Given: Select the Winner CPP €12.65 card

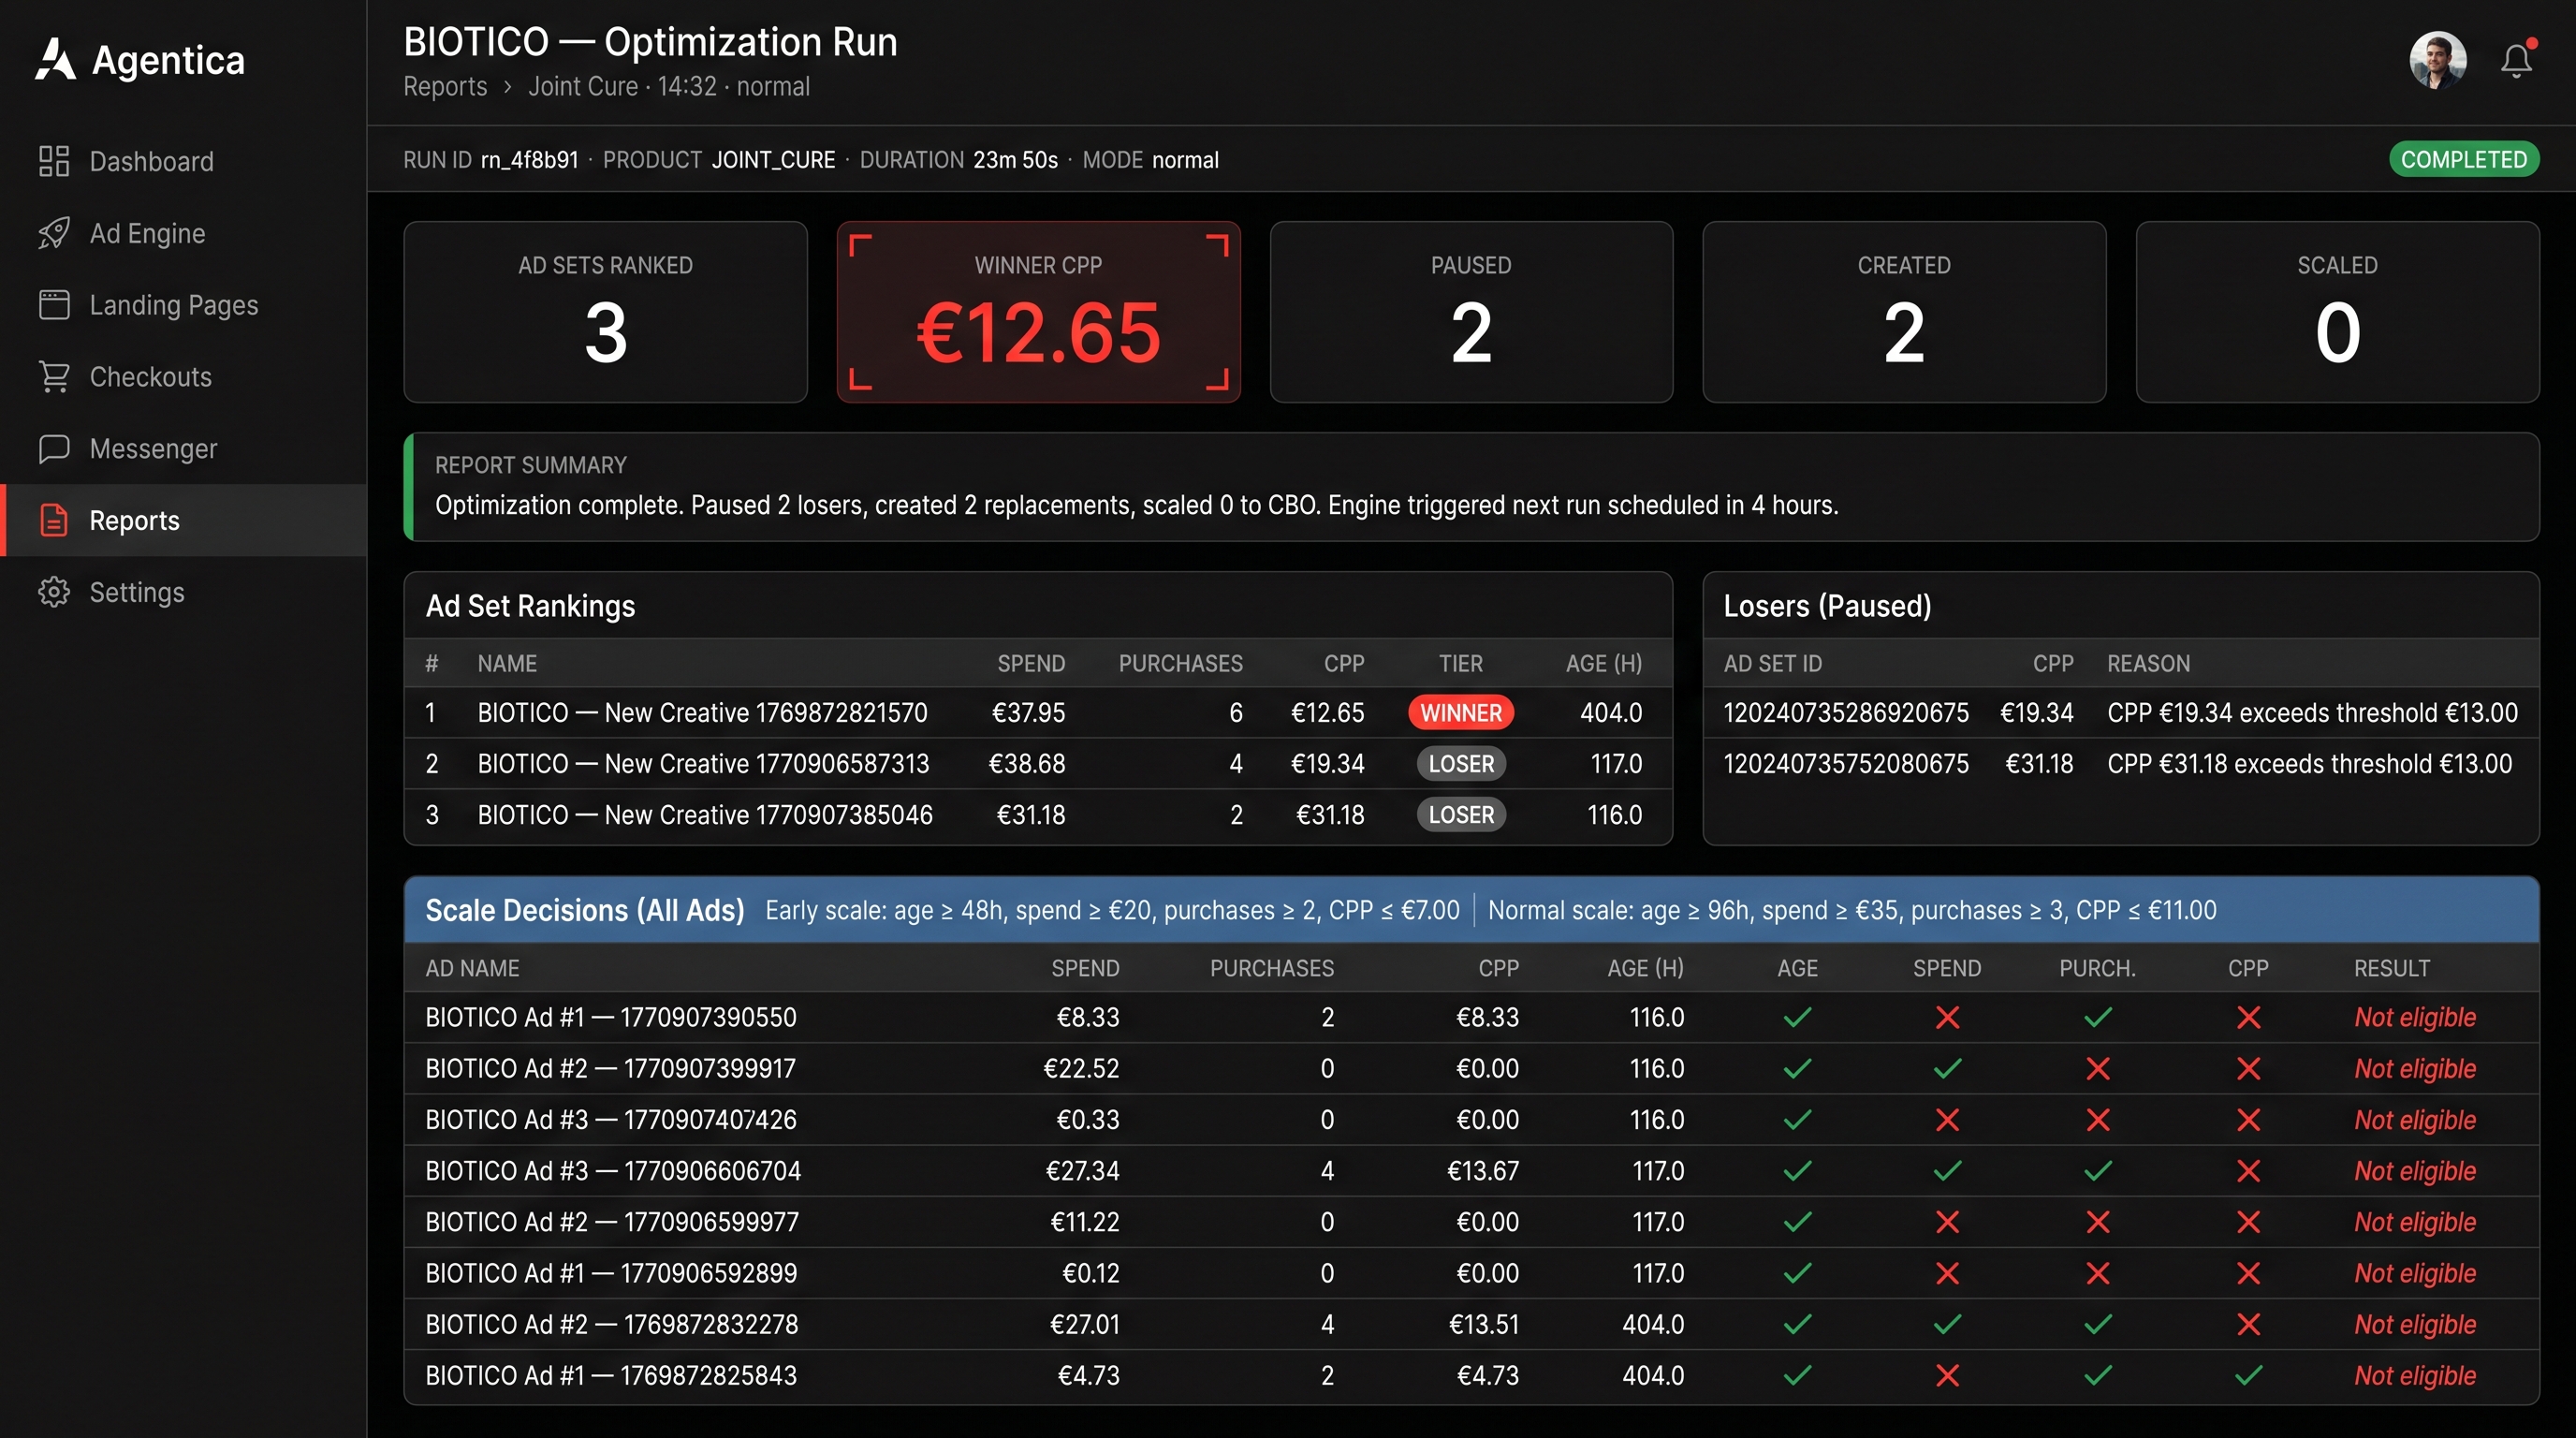Looking at the screenshot, I should tap(1038, 312).
